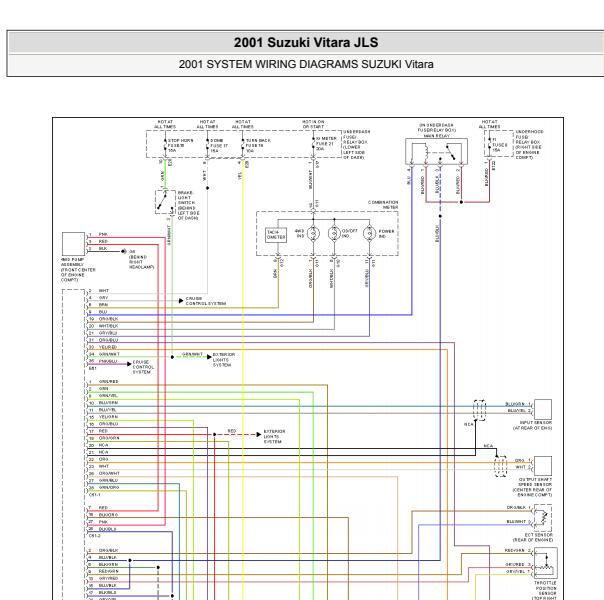Image resolution: width=604 pixels, height=600 pixels.
Task: Click "HOT IN ON OR START" label
Action: pos(313,124)
